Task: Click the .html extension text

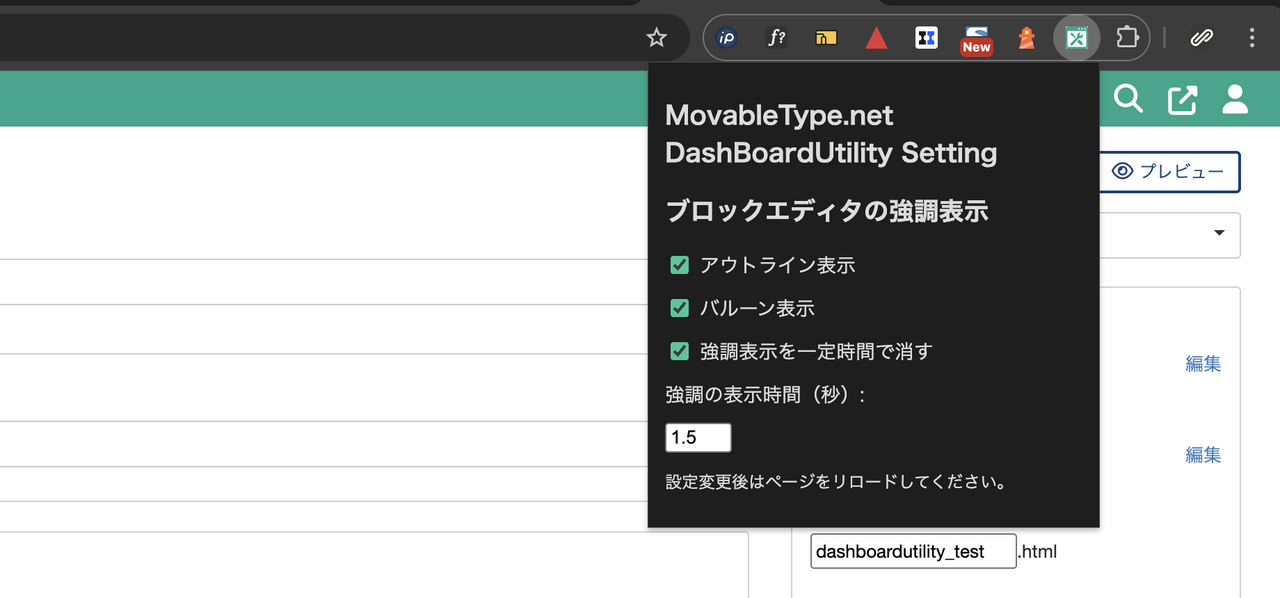Action: tap(1038, 552)
